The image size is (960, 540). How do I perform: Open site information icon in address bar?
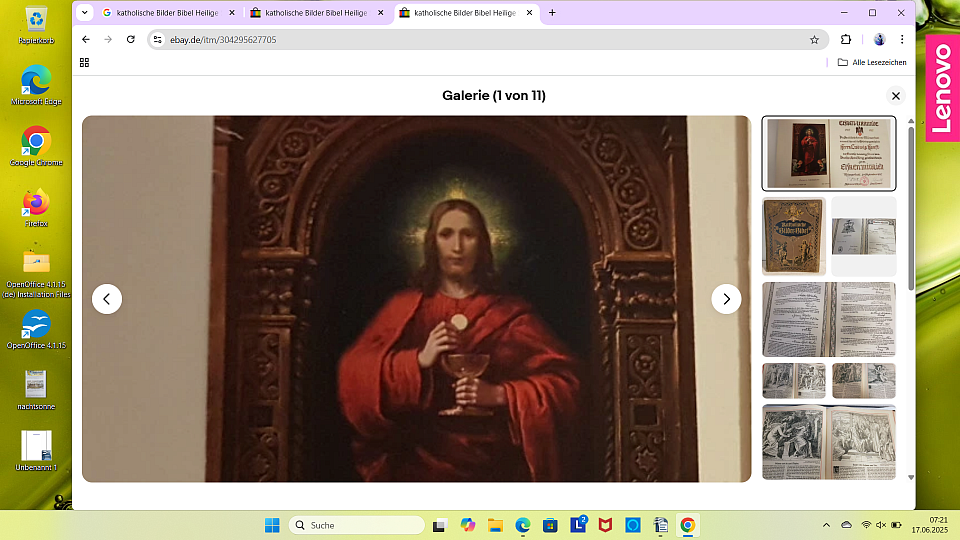pos(158,39)
